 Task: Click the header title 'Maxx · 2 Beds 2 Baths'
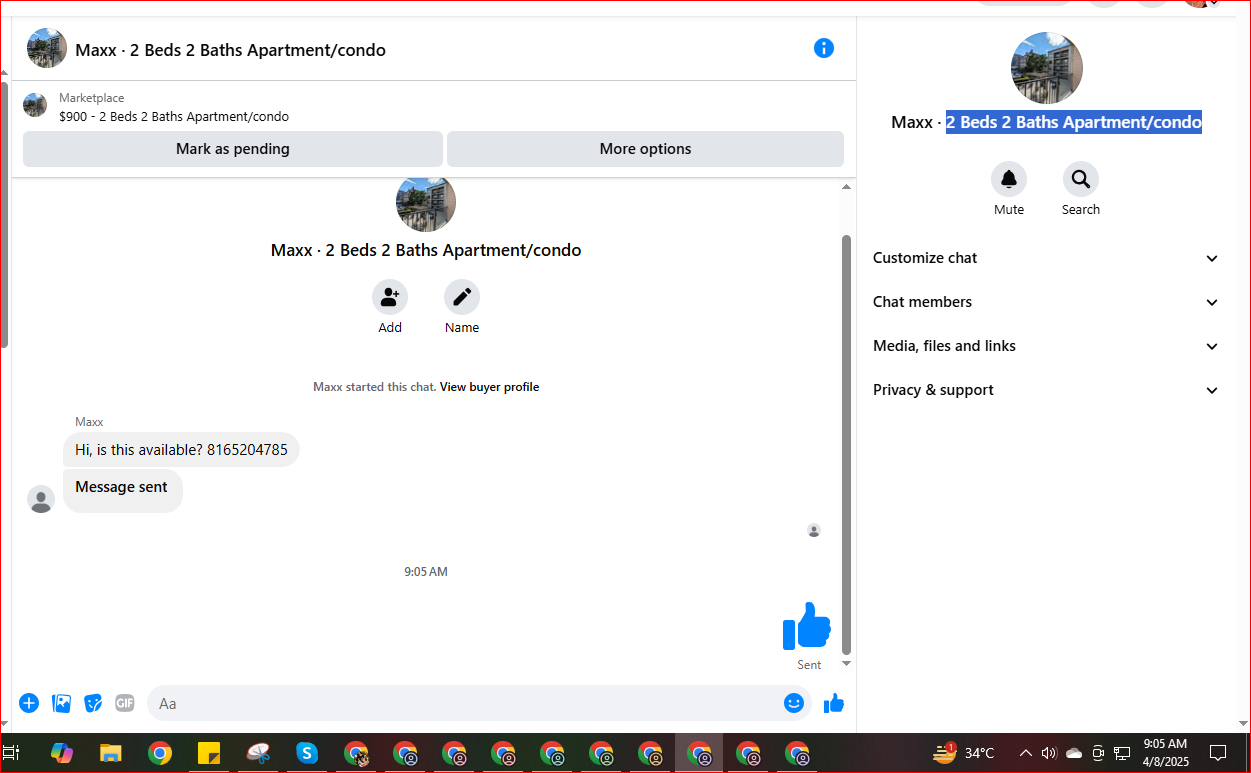coord(231,50)
